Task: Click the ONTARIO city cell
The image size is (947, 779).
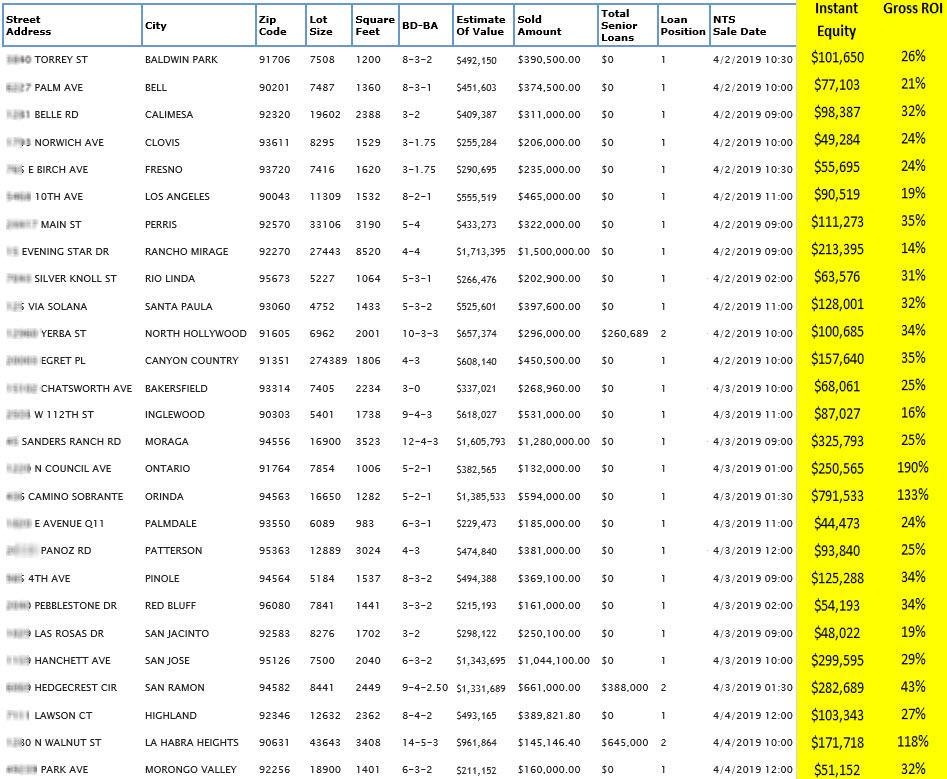Action: [x=167, y=469]
